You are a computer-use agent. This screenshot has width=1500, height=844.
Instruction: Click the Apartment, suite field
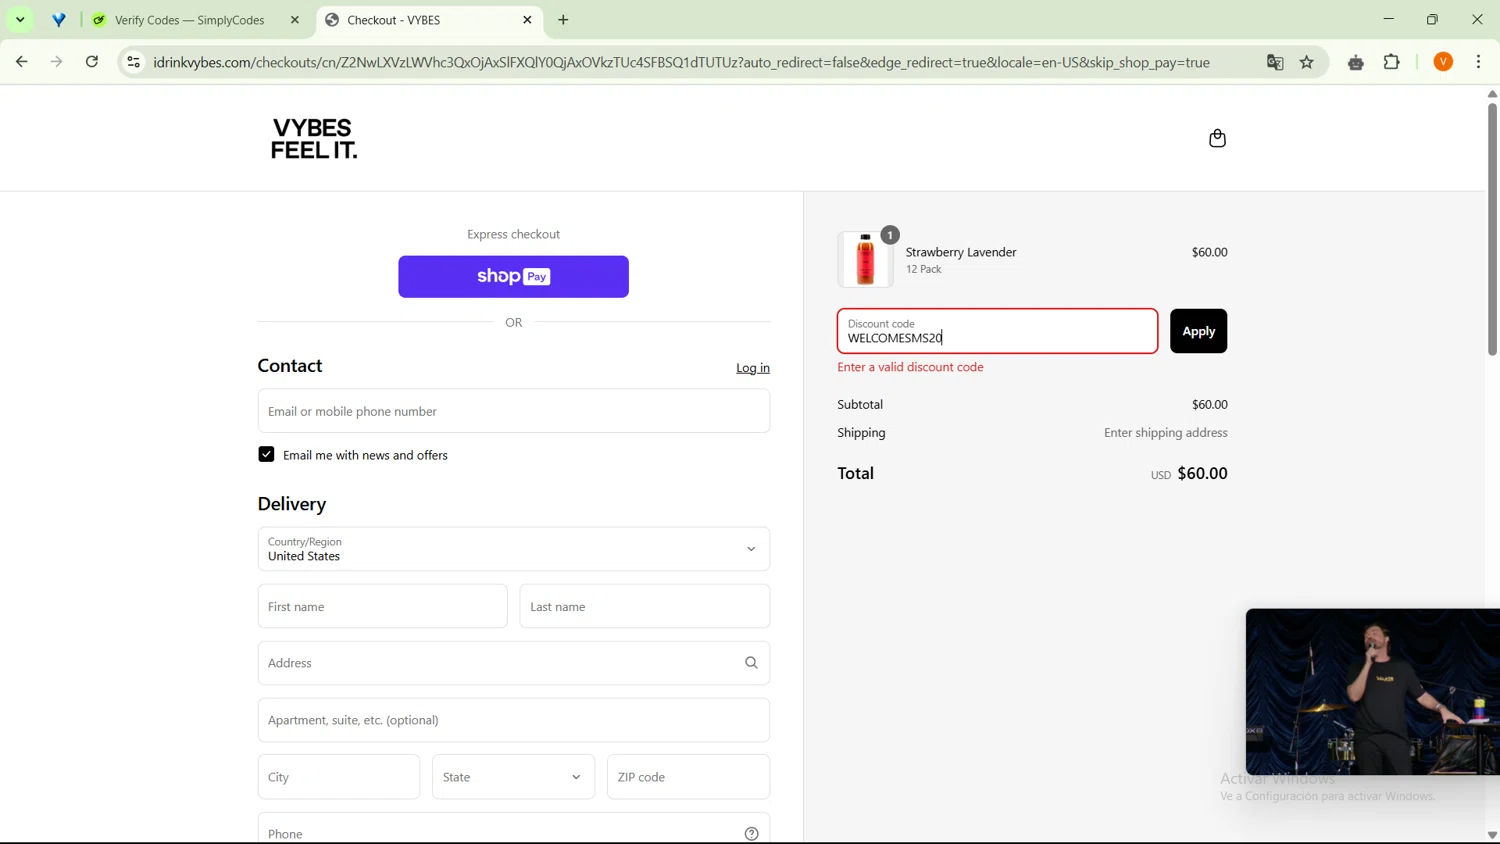point(513,720)
